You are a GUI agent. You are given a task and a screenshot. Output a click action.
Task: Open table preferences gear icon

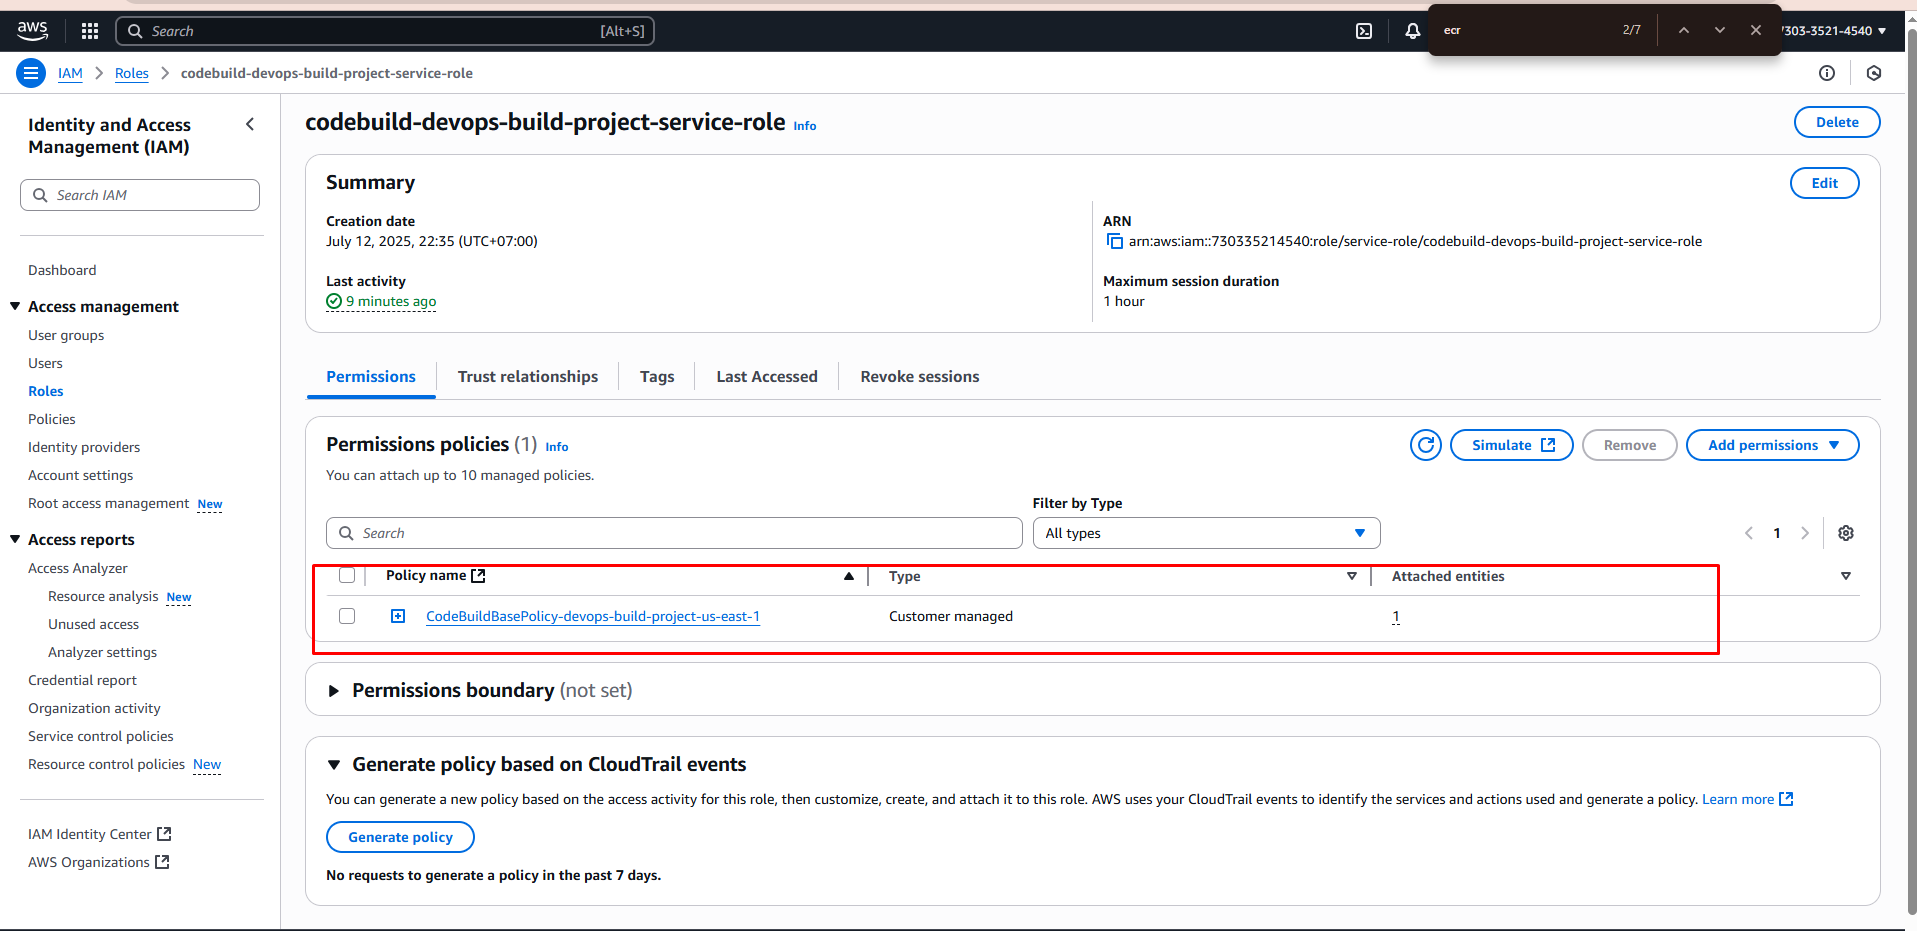pos(1846,533)
